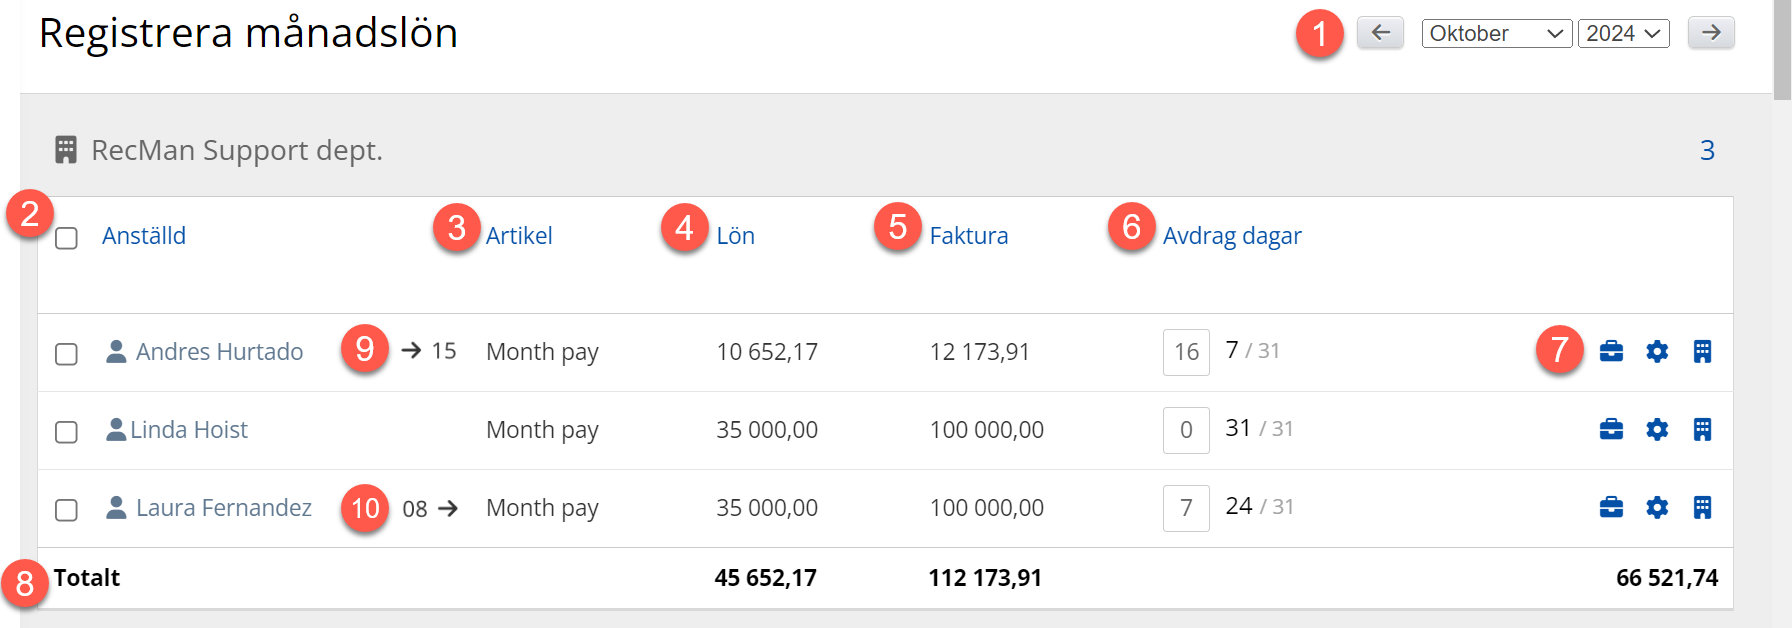Tick the select-all checkbox beside Anställd
Viewport: 1792px width, 628px height.
coord(66,238)
